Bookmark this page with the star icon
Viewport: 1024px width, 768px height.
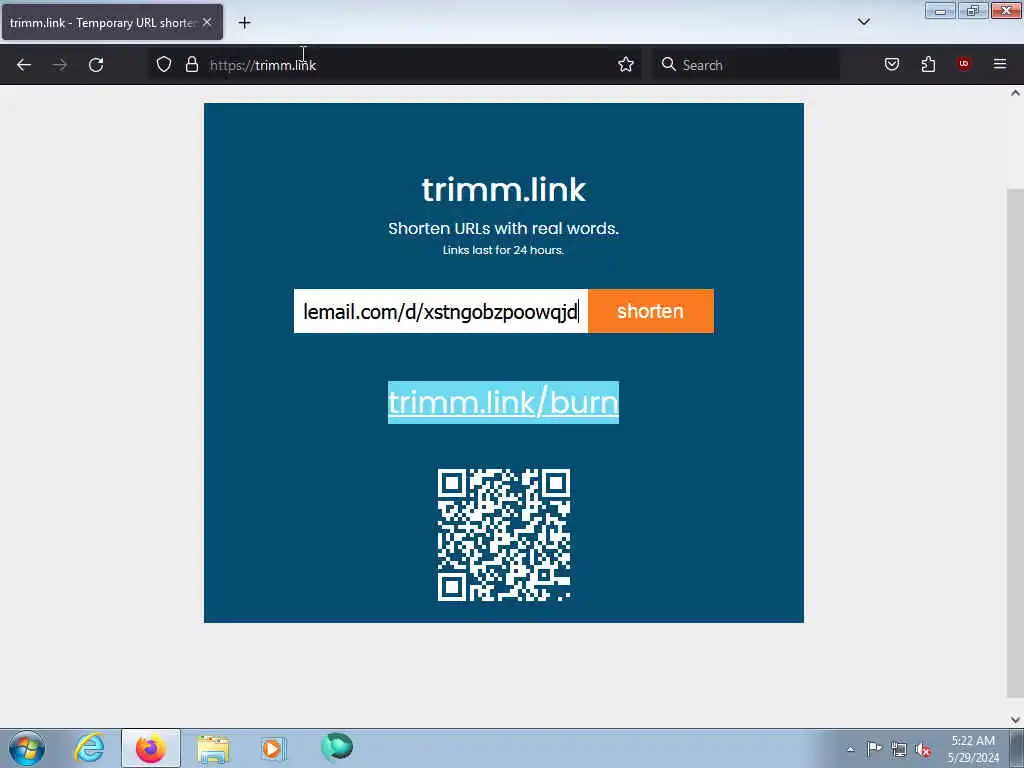pos(626,65)
